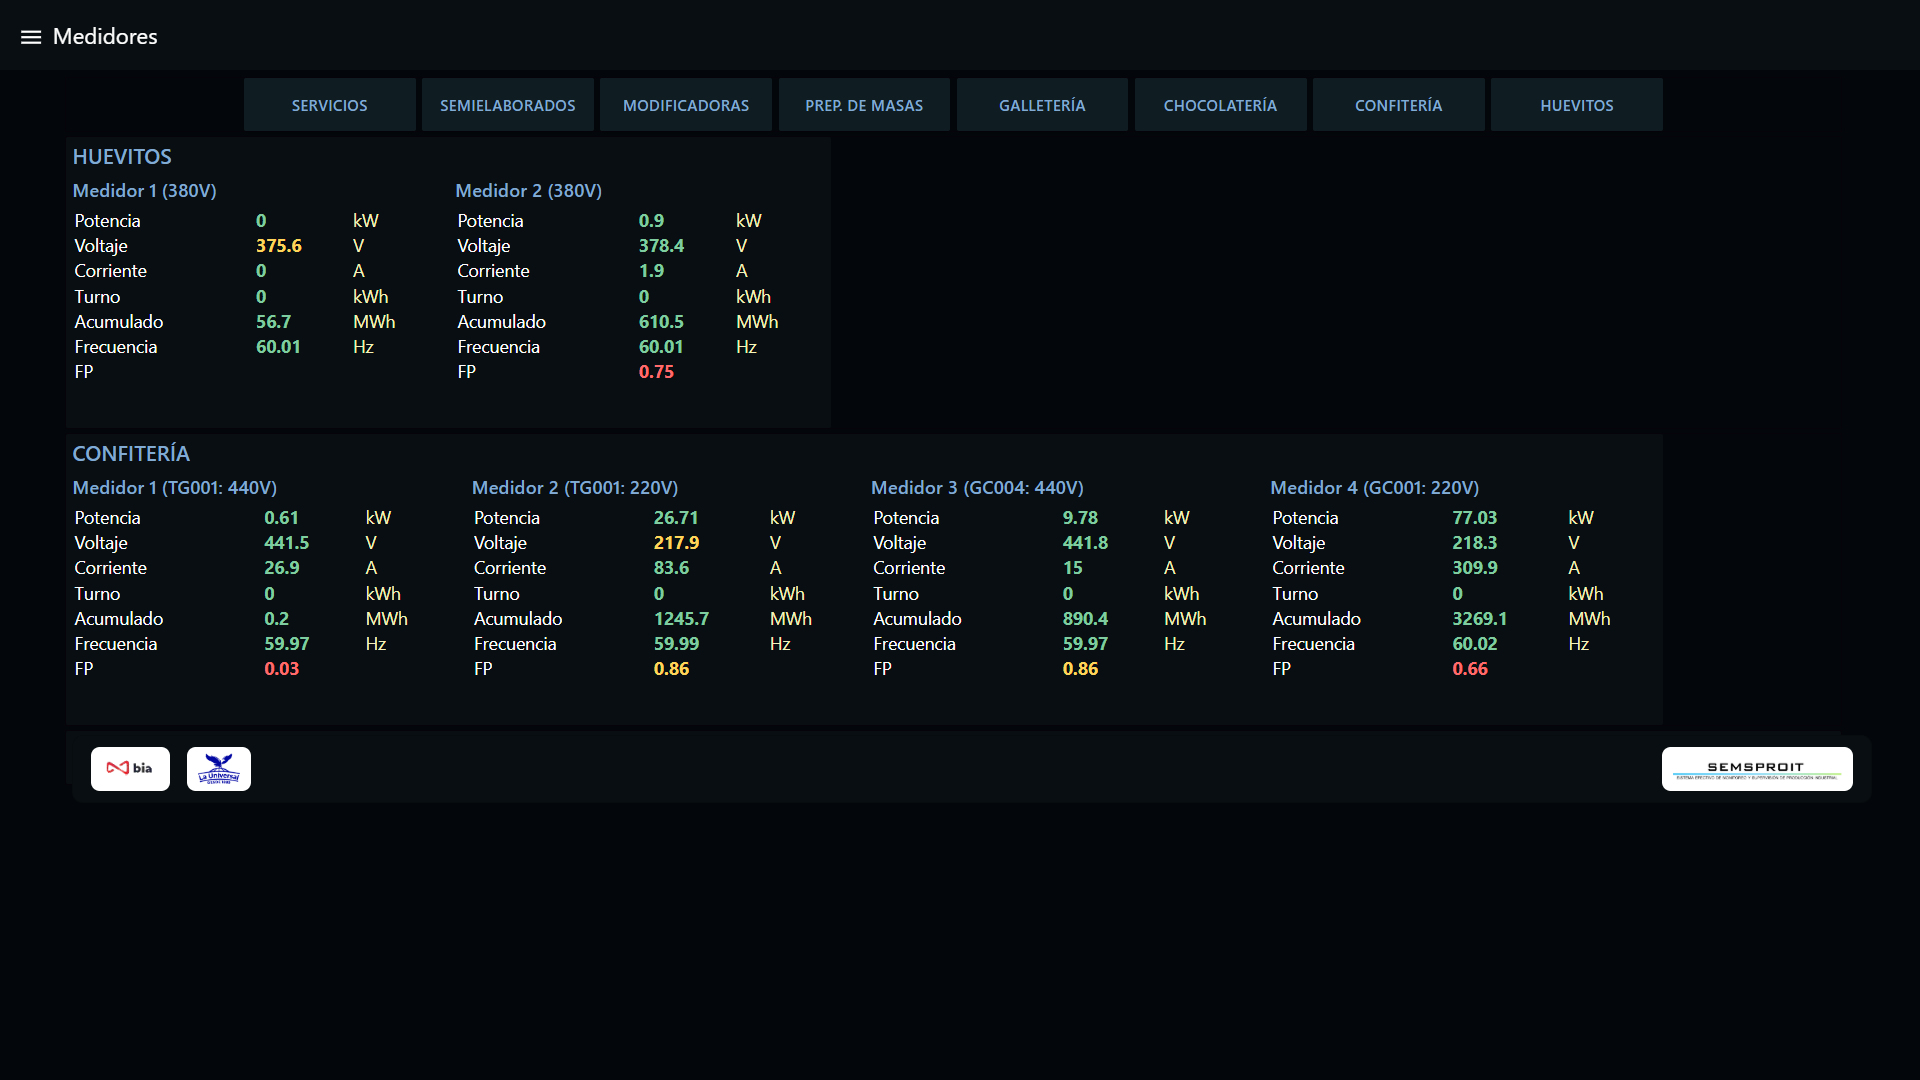Select Medidor 2 (380V) header
1920x1080 pixels.
coord(528,191)
